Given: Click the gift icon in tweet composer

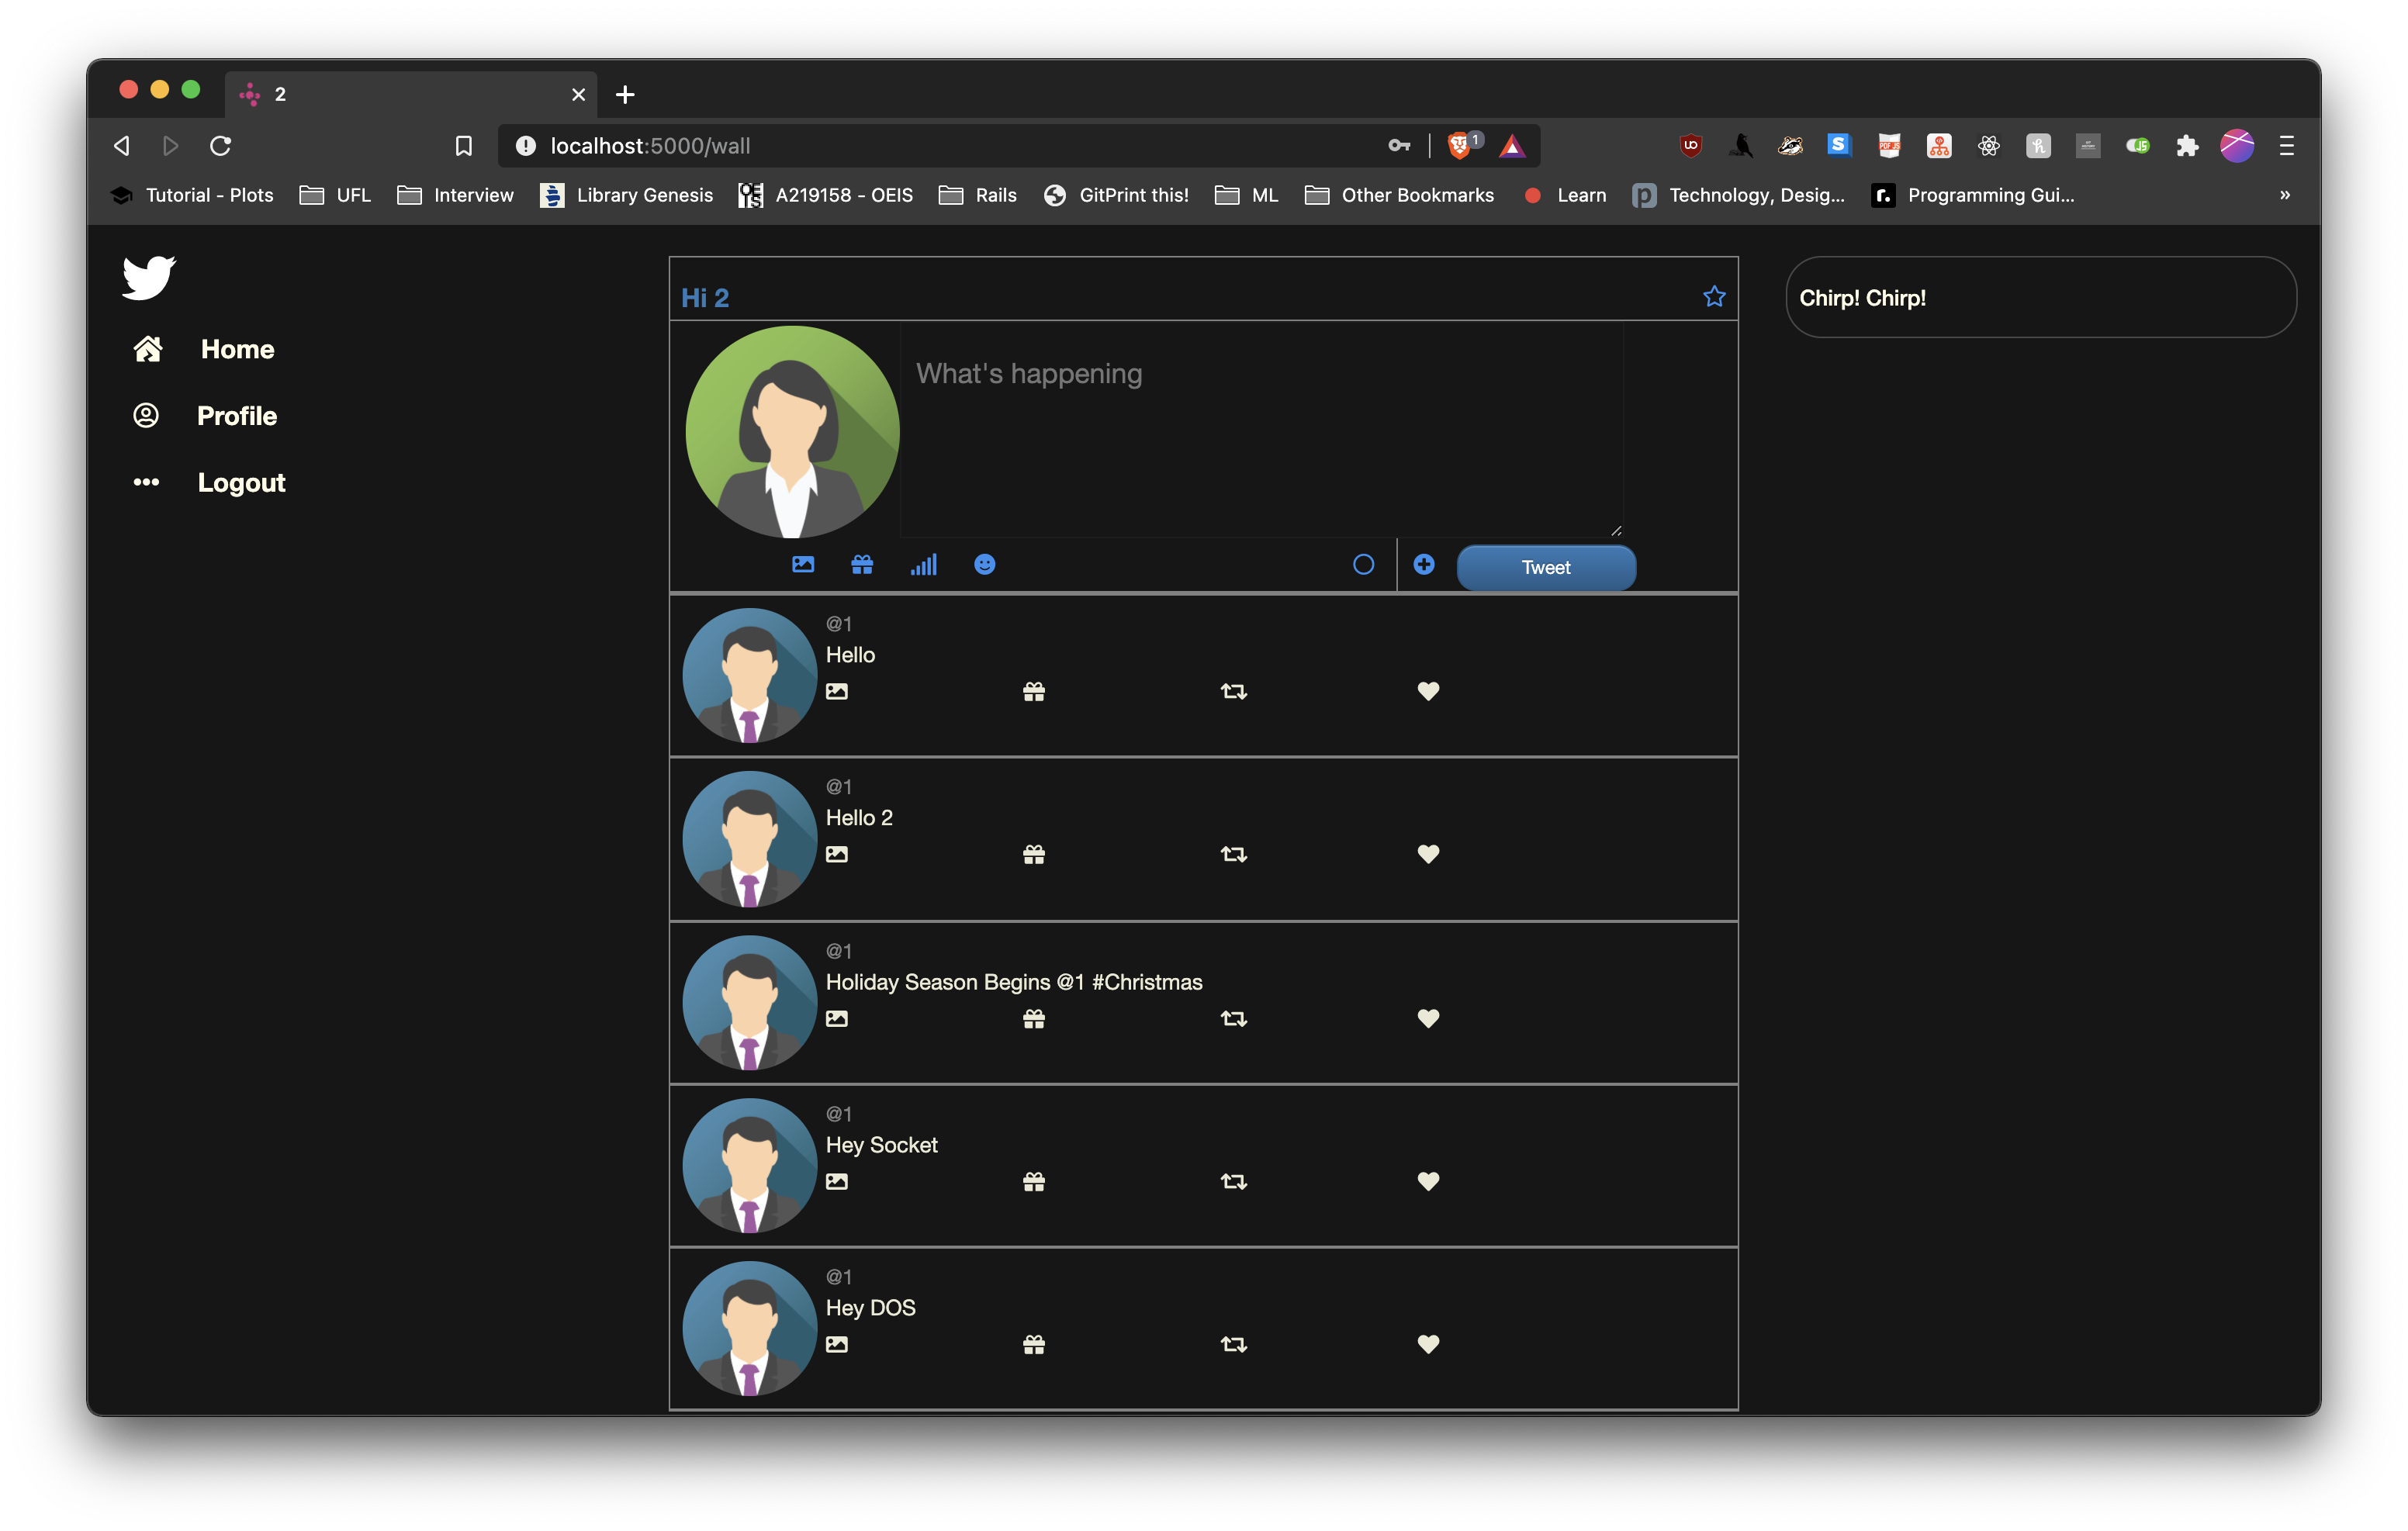Looking at the screenshot, I should click(862, 565).
